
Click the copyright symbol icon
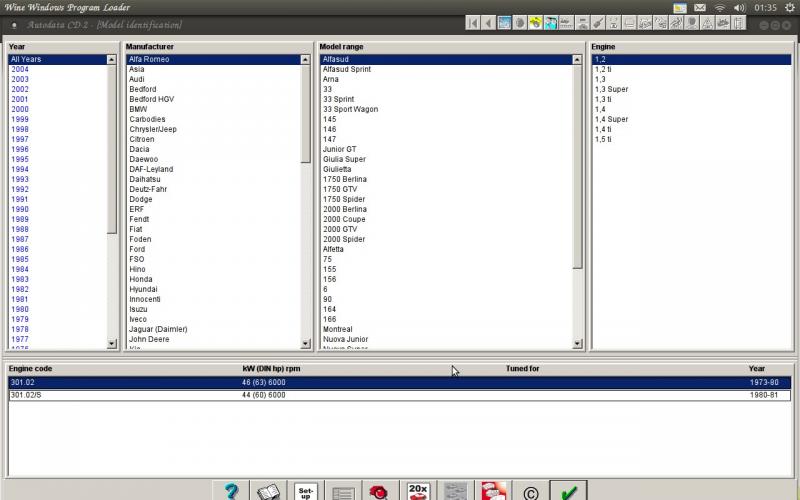coord(531,491)
